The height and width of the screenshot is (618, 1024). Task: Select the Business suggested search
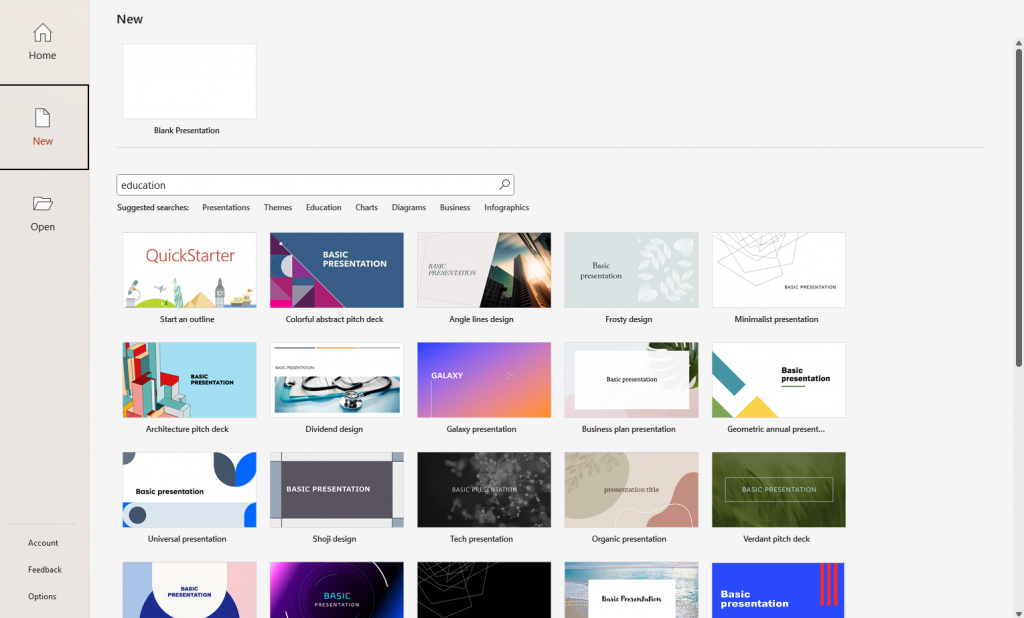(455, 208)
